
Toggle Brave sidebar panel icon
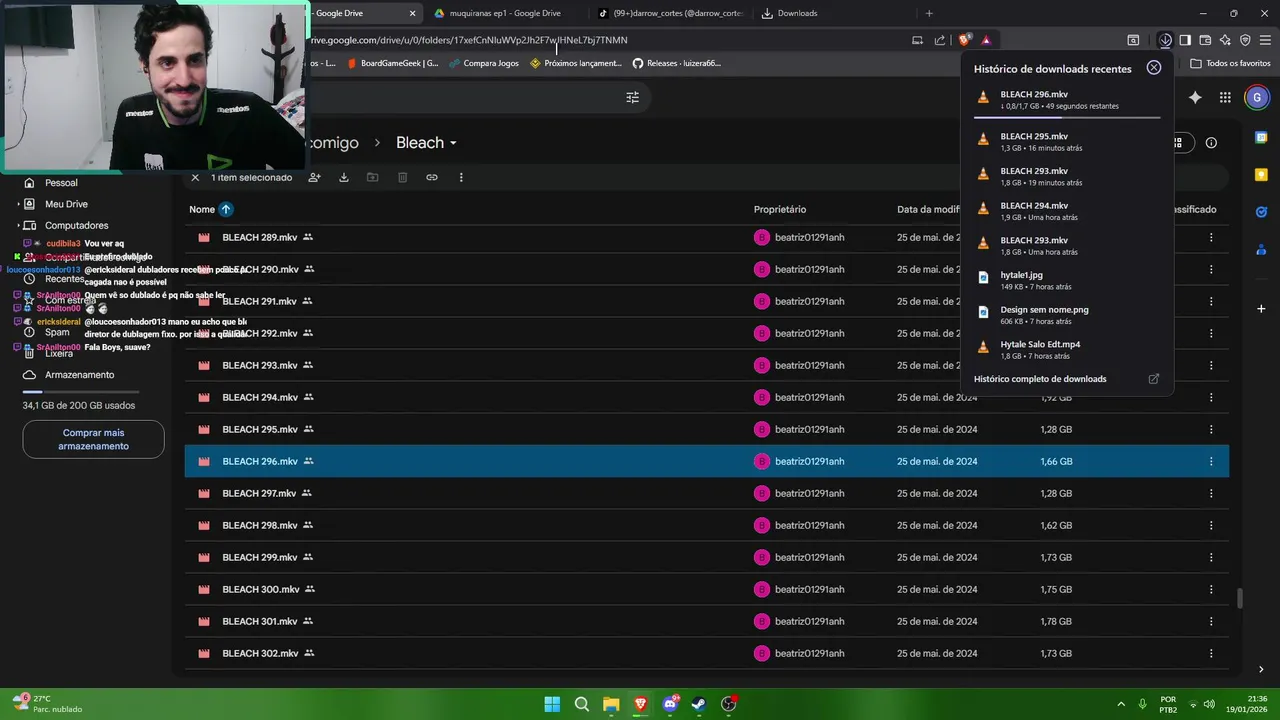pyautogui.click(x=1185, y=40)
